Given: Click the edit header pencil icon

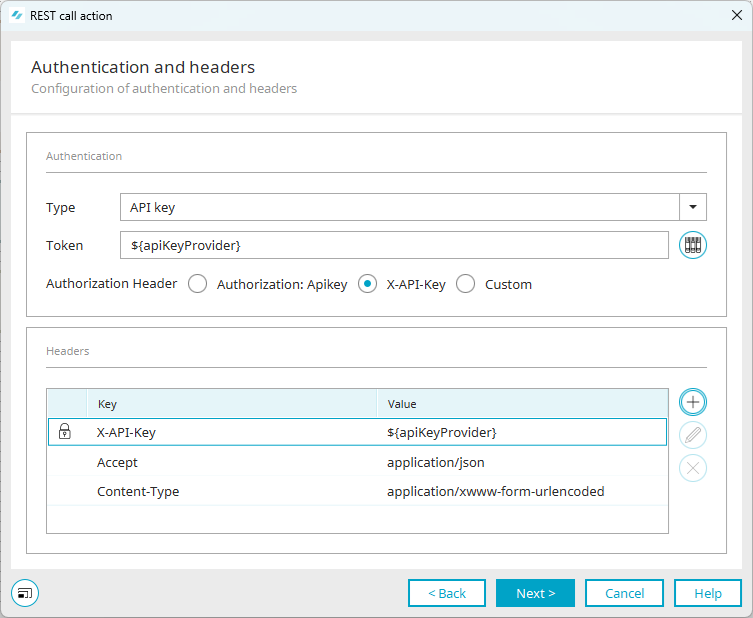Looking at the screenshot, I should 693,435.
